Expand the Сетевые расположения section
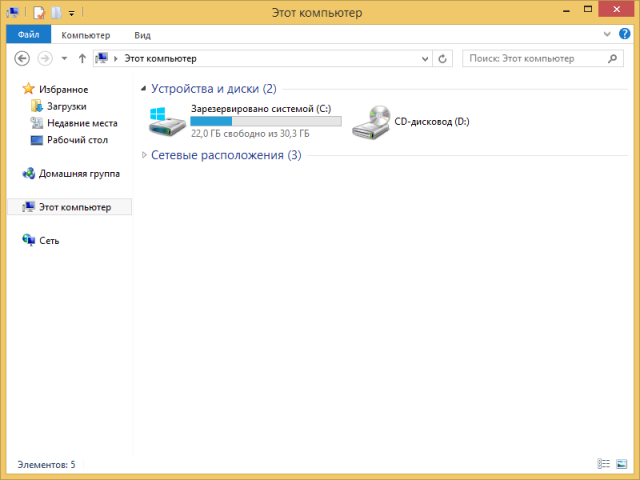 click(x=145, y=155)
